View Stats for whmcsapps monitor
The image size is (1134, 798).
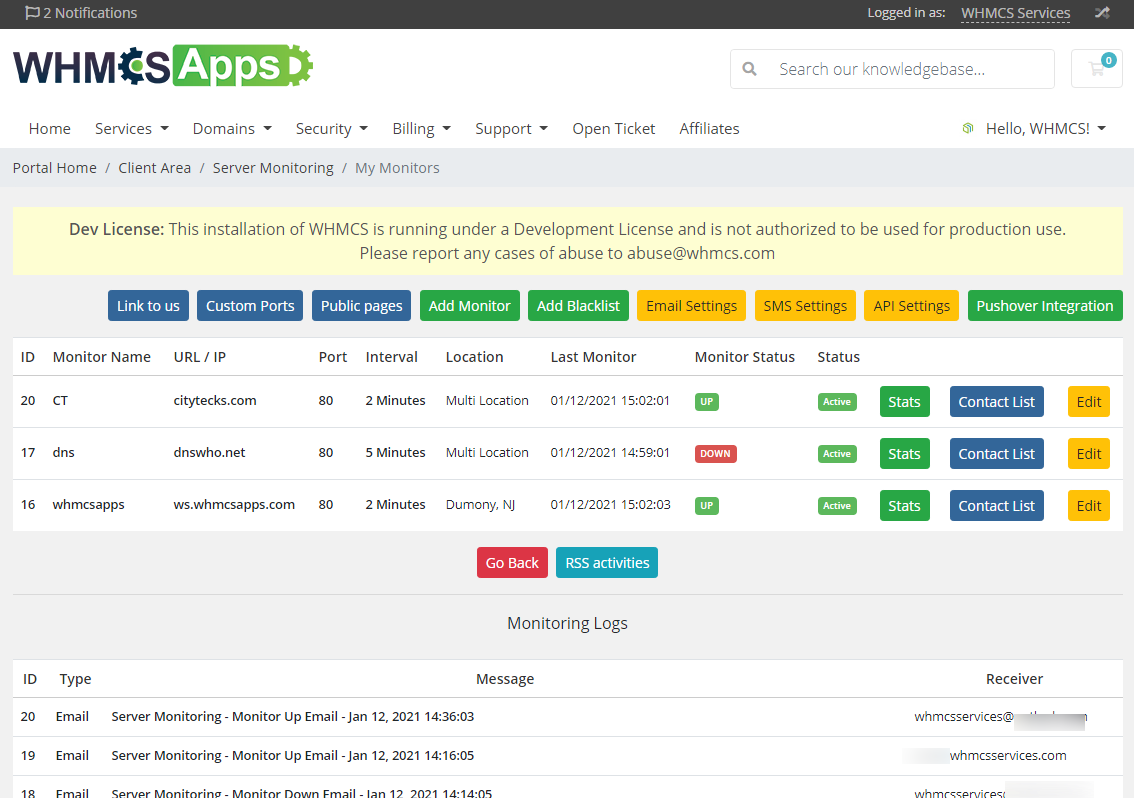(904, 506)
